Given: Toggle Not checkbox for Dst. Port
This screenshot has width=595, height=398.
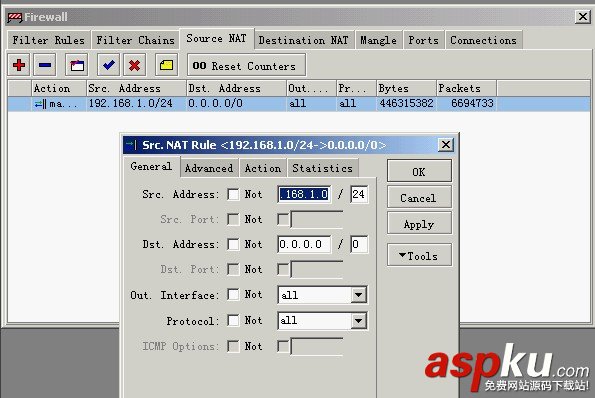Looking at the screenshot, I should click(x=233, y=269).
